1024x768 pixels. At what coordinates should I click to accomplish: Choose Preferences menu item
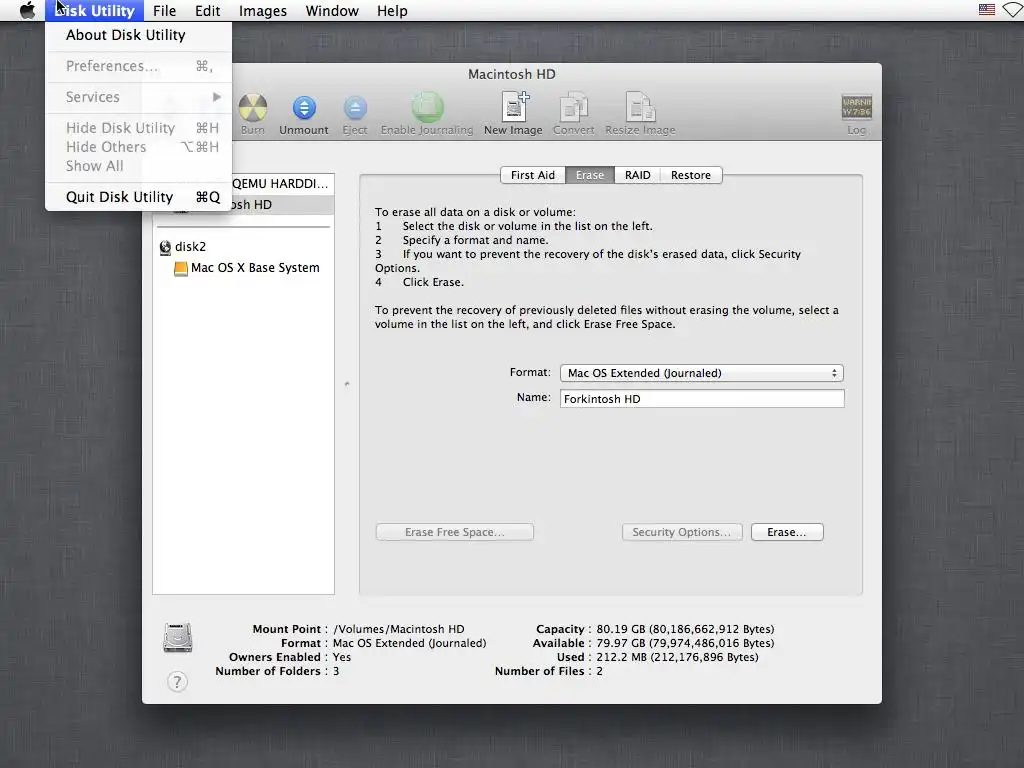pos(138,66)
